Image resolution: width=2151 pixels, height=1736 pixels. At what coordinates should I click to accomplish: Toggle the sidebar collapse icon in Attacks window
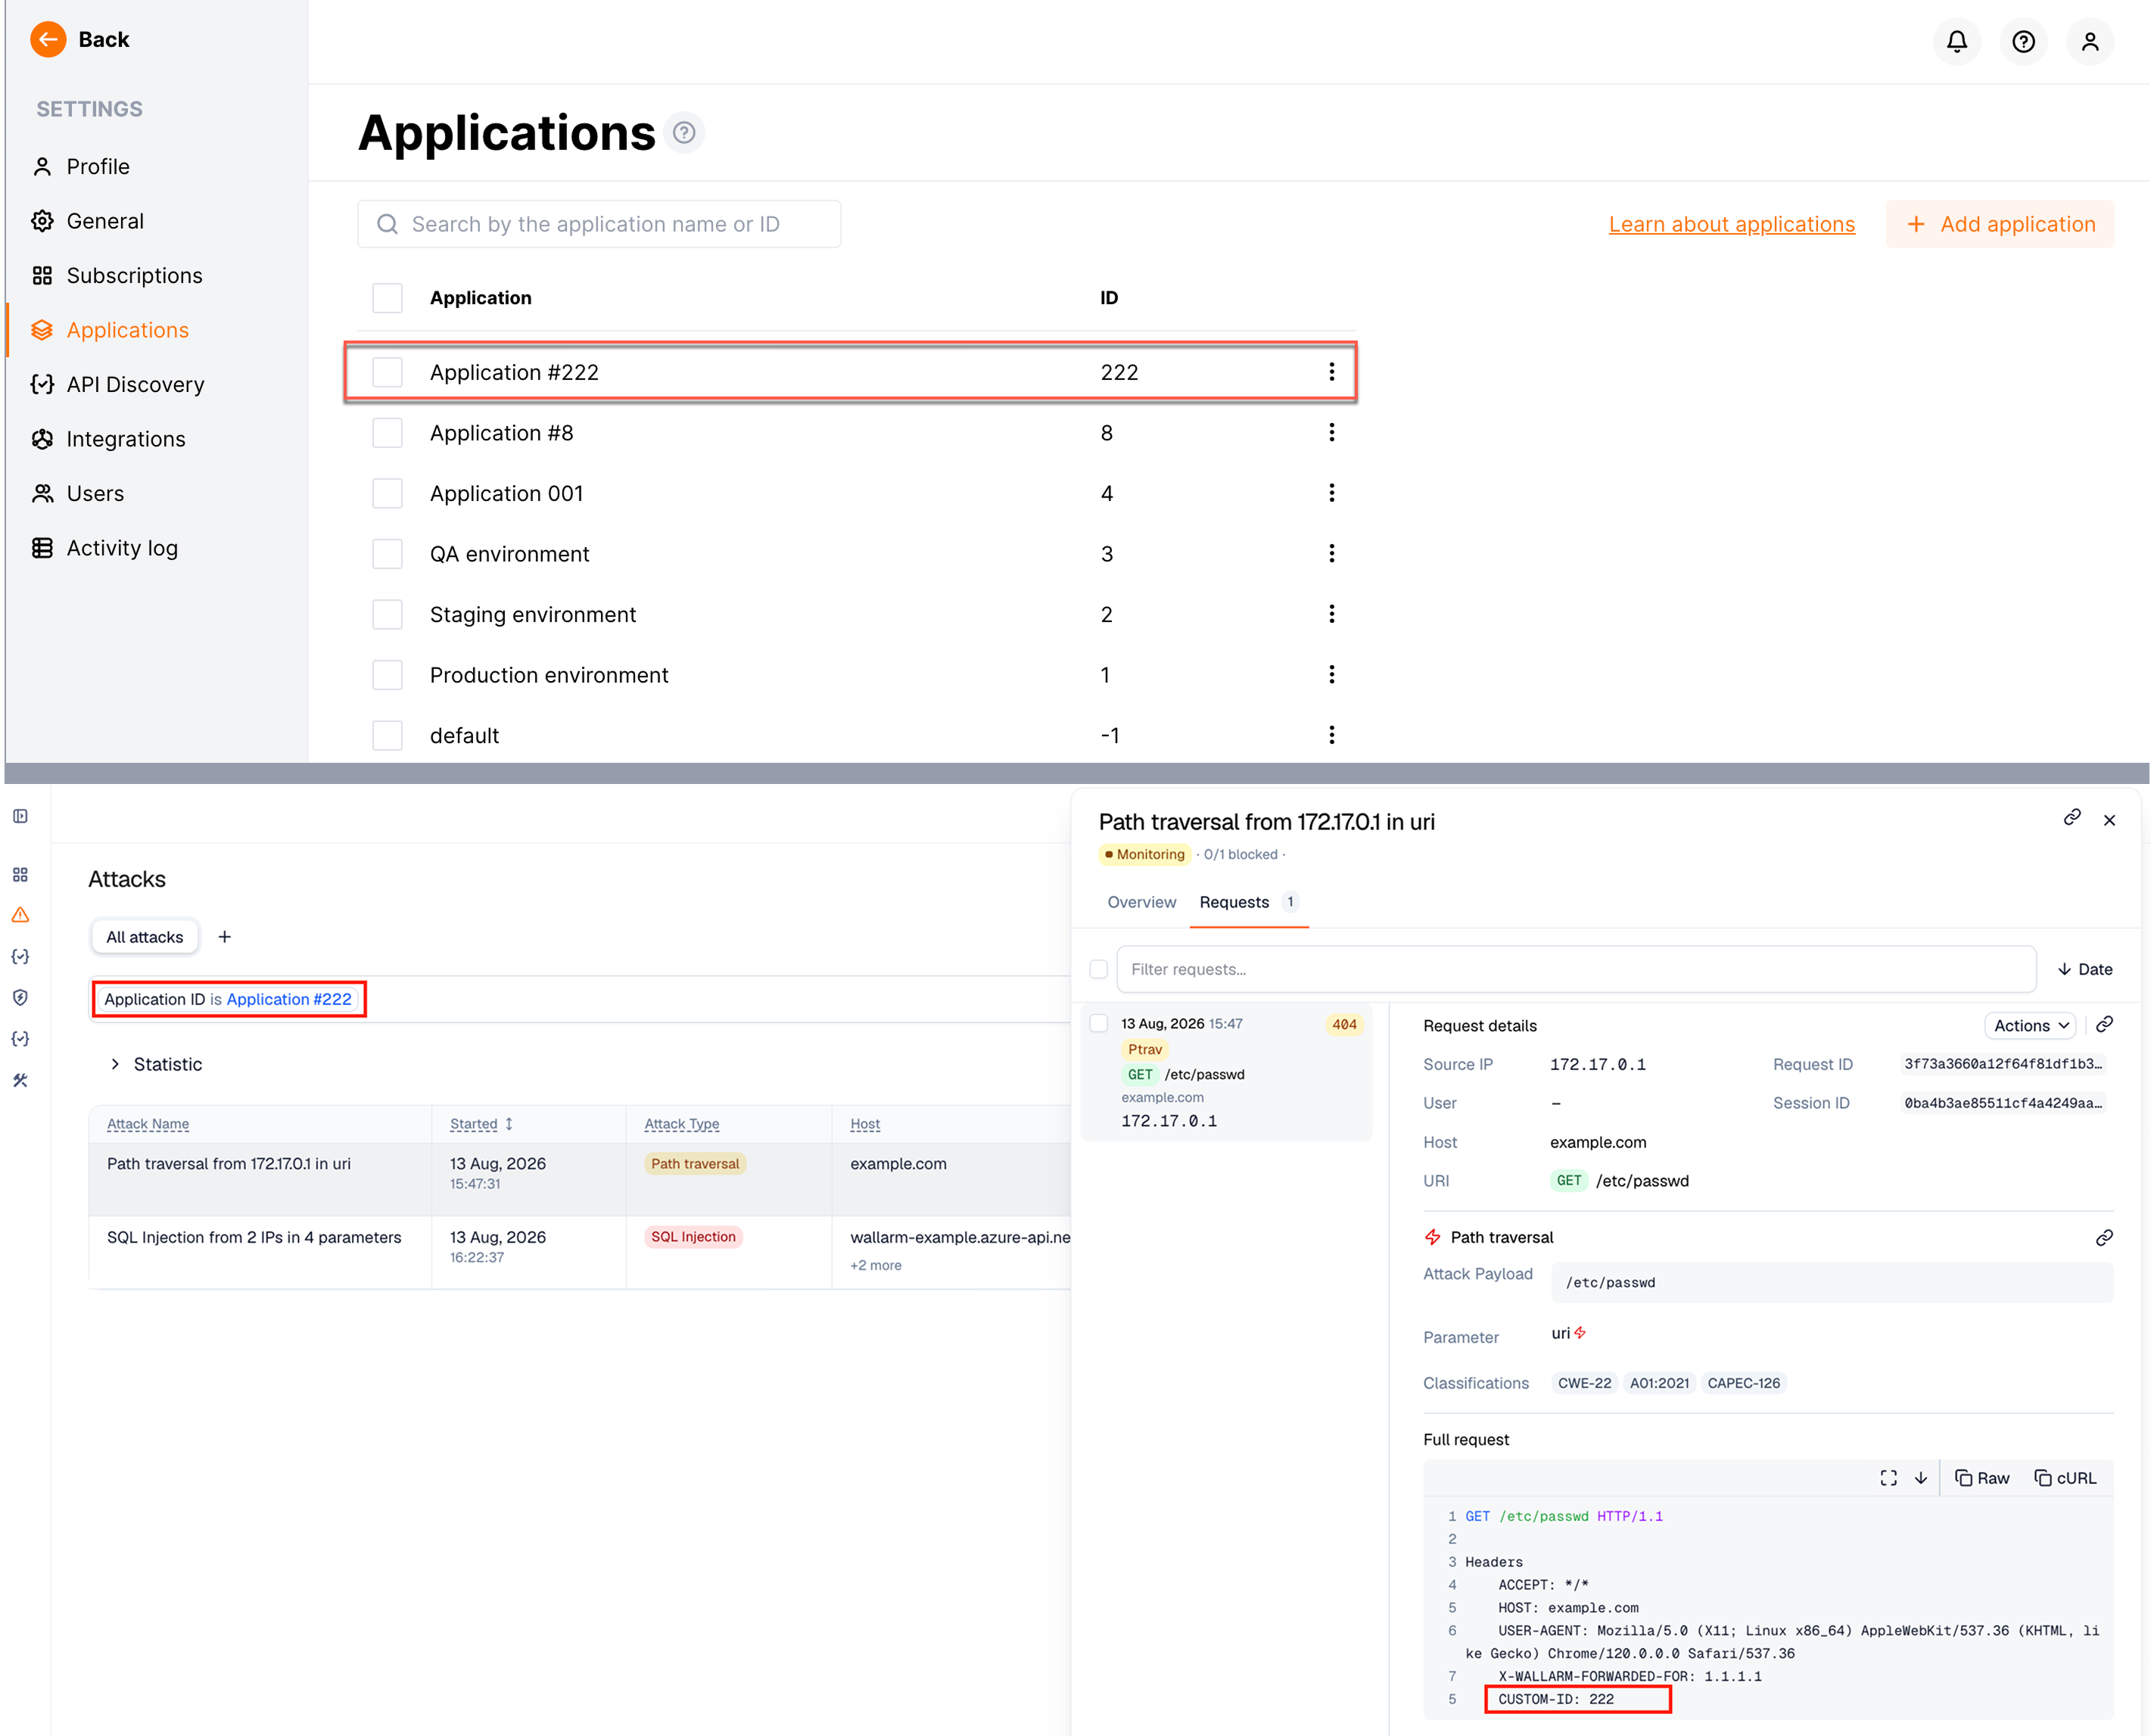click(20, 816)
